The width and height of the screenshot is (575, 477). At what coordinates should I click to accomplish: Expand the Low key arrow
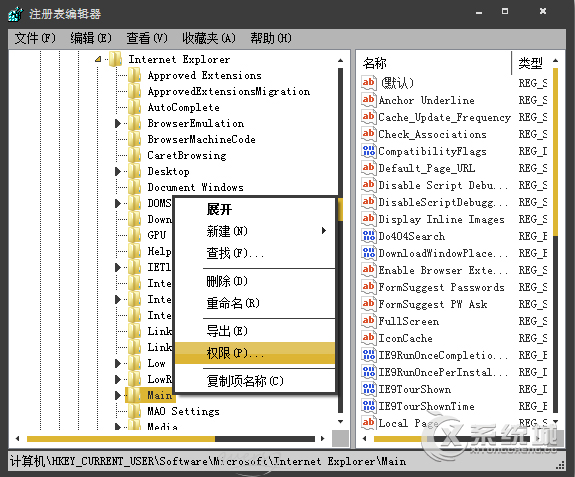click(x=118, y=363)
